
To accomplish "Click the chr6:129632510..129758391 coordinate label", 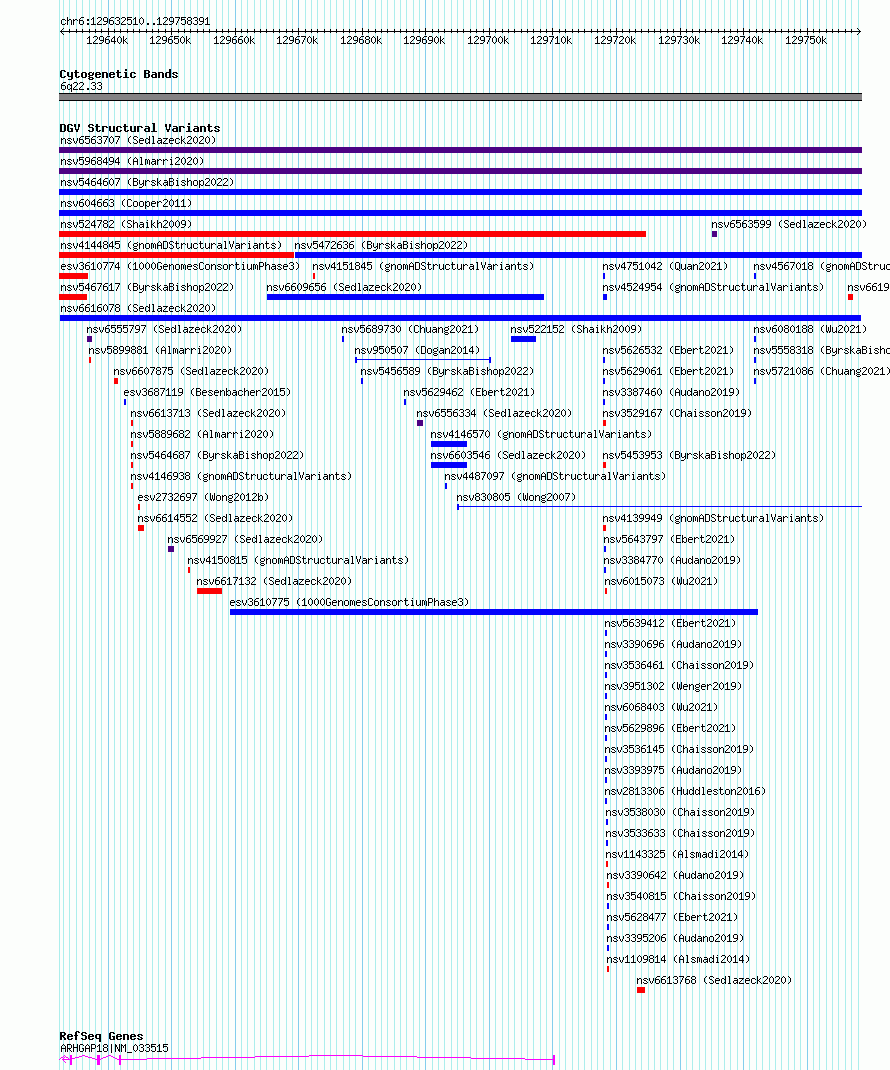I will tap(135, 21).
